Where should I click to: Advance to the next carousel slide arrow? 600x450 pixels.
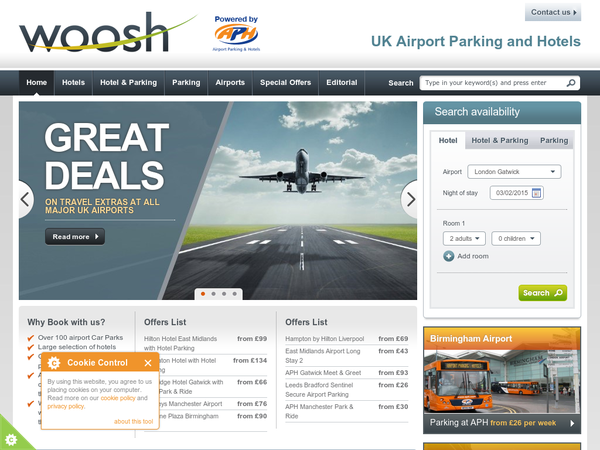point(410,199)
